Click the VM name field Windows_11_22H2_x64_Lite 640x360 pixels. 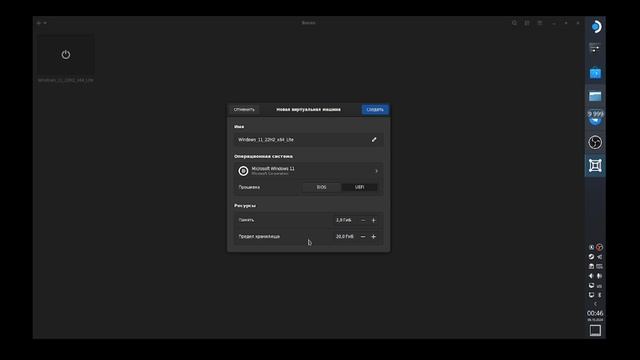coord(309,140)
